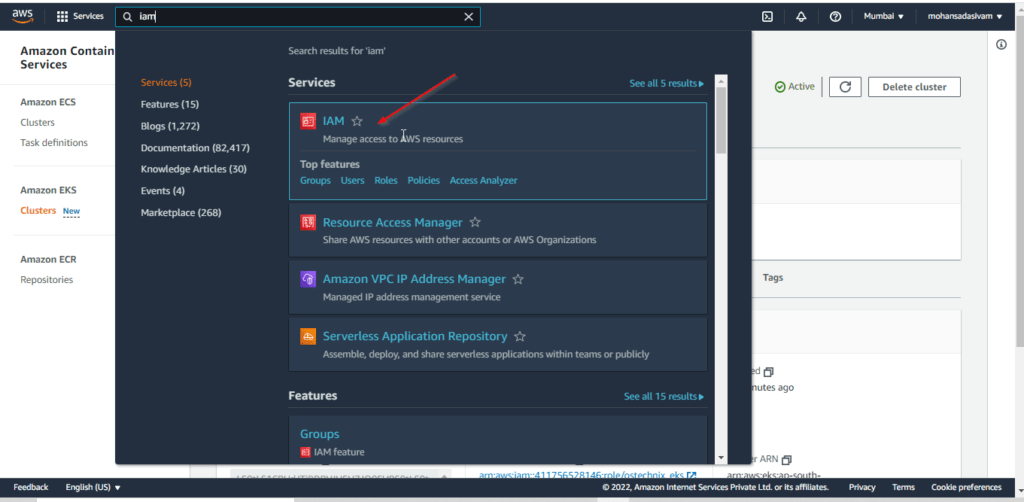Image resolution: width=1024 pixels, height=502 pixels.
Task: Open the AWS logo home link
Action: (x=22, y=16)
